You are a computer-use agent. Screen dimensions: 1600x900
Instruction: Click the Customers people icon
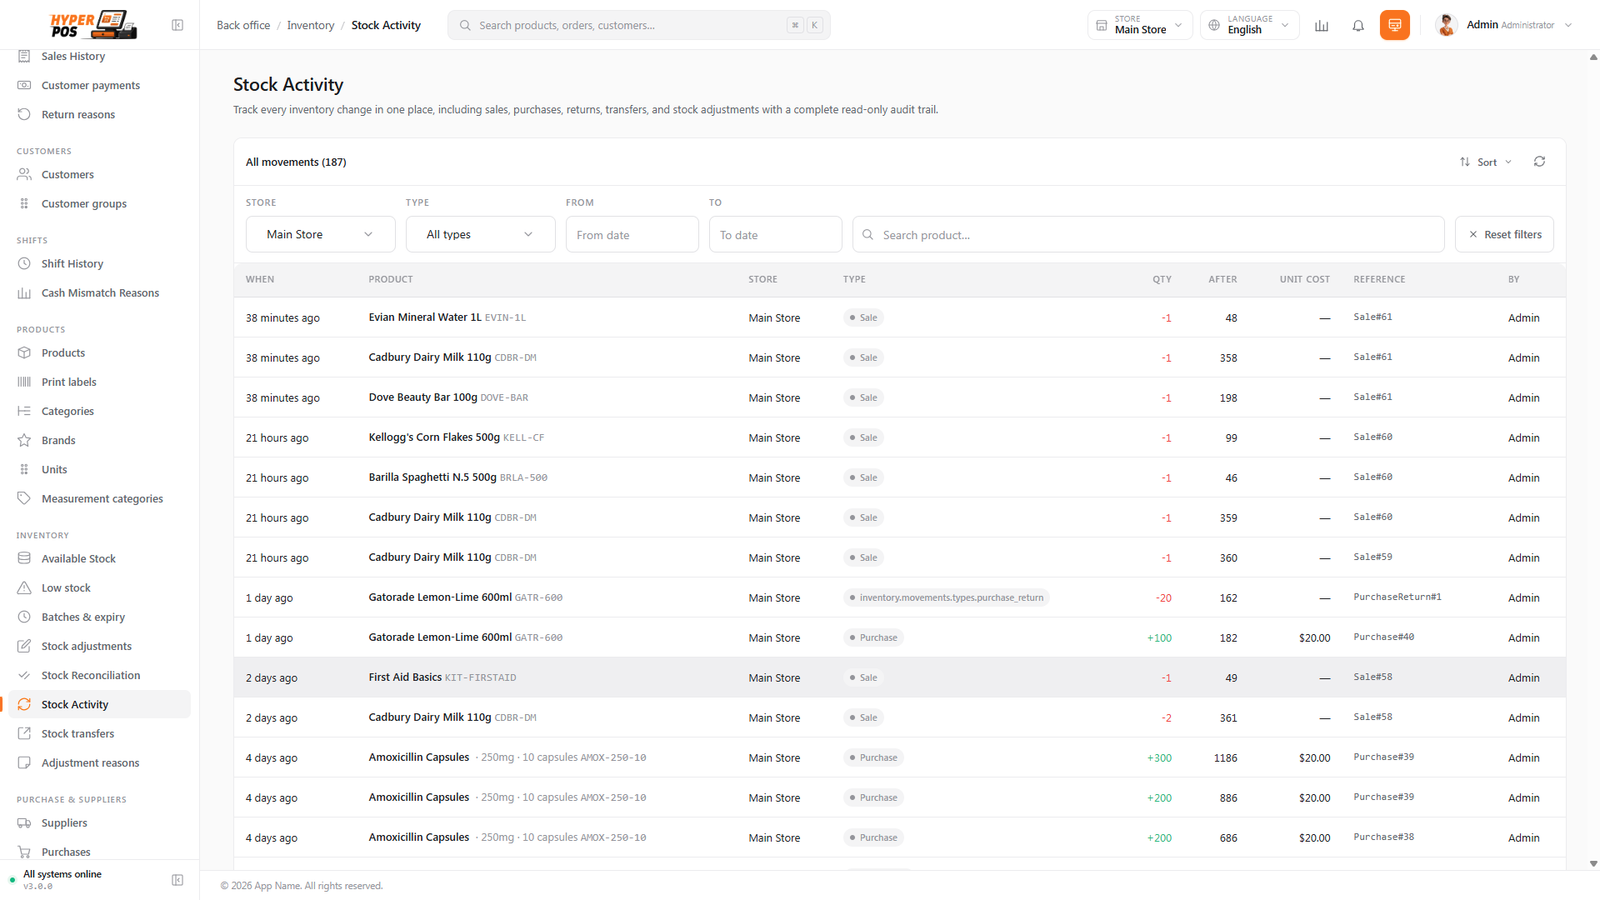click(x=24, y=174)
